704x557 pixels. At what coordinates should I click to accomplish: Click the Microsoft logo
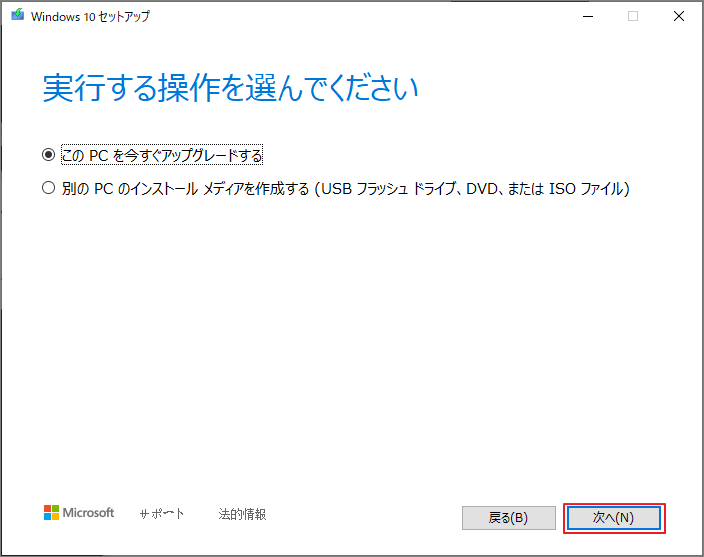tap(79, 513)
